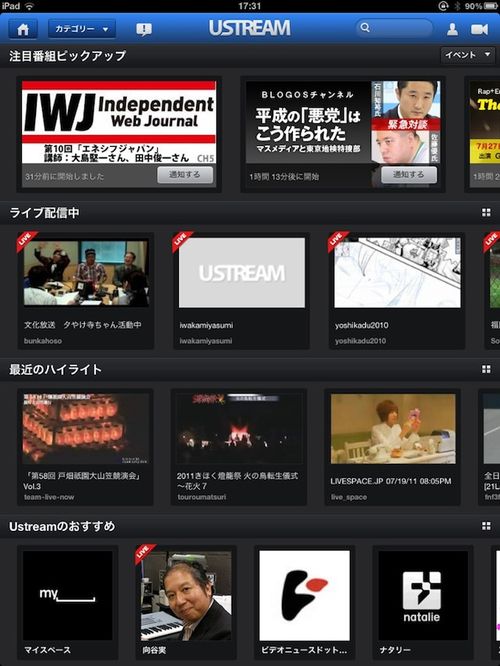Open the bunkahoso live stream thumbnail

point(86,273)
